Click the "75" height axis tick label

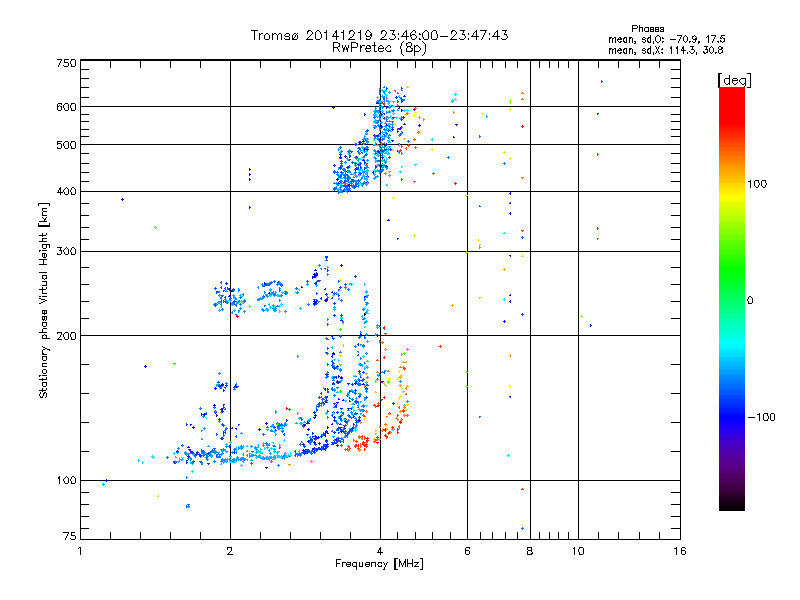click(70, 536)
